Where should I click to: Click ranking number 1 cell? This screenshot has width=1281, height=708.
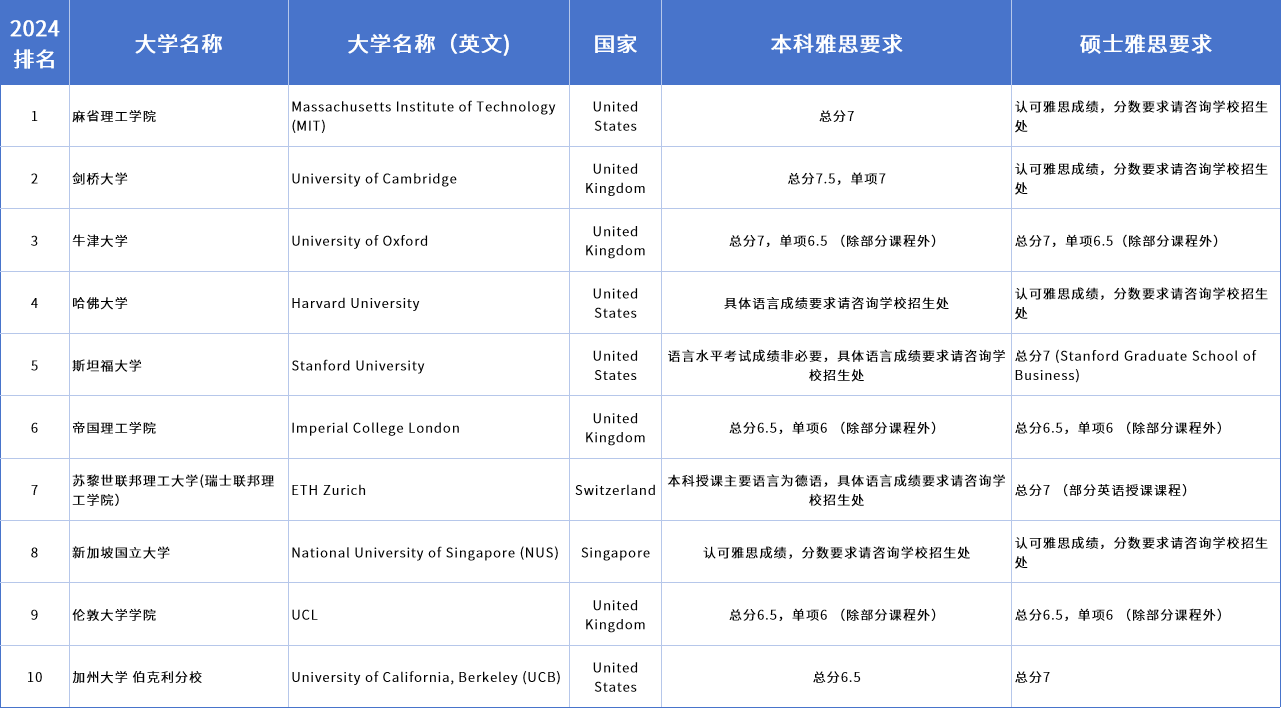[x=34, y=116]
